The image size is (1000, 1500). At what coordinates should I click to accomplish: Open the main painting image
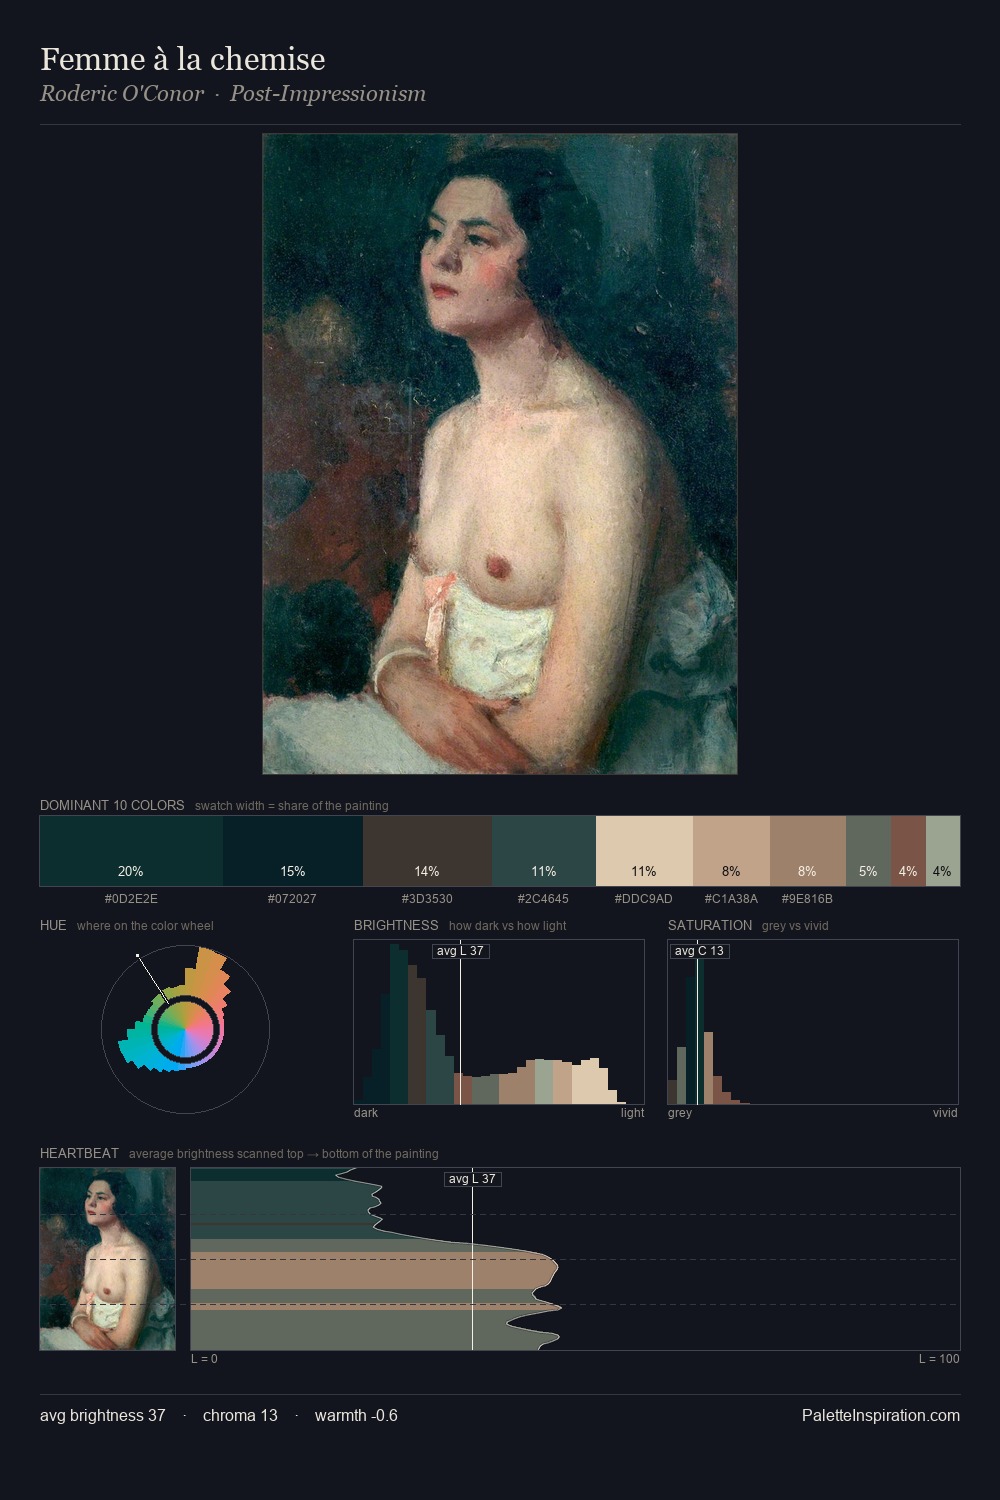[500, 454]
